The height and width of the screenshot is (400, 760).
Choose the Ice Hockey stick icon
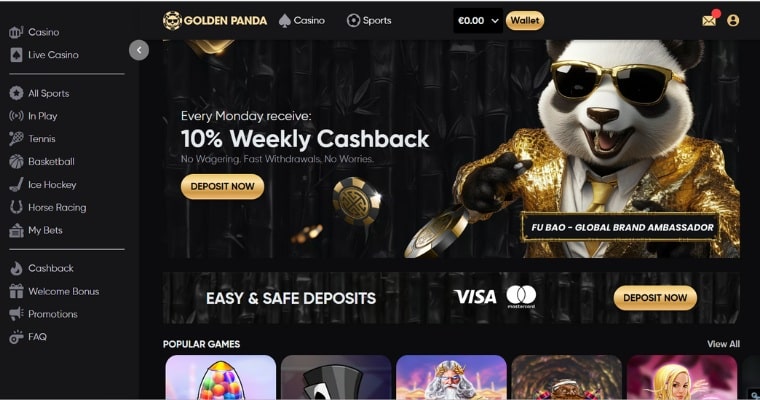click(16, 184)
